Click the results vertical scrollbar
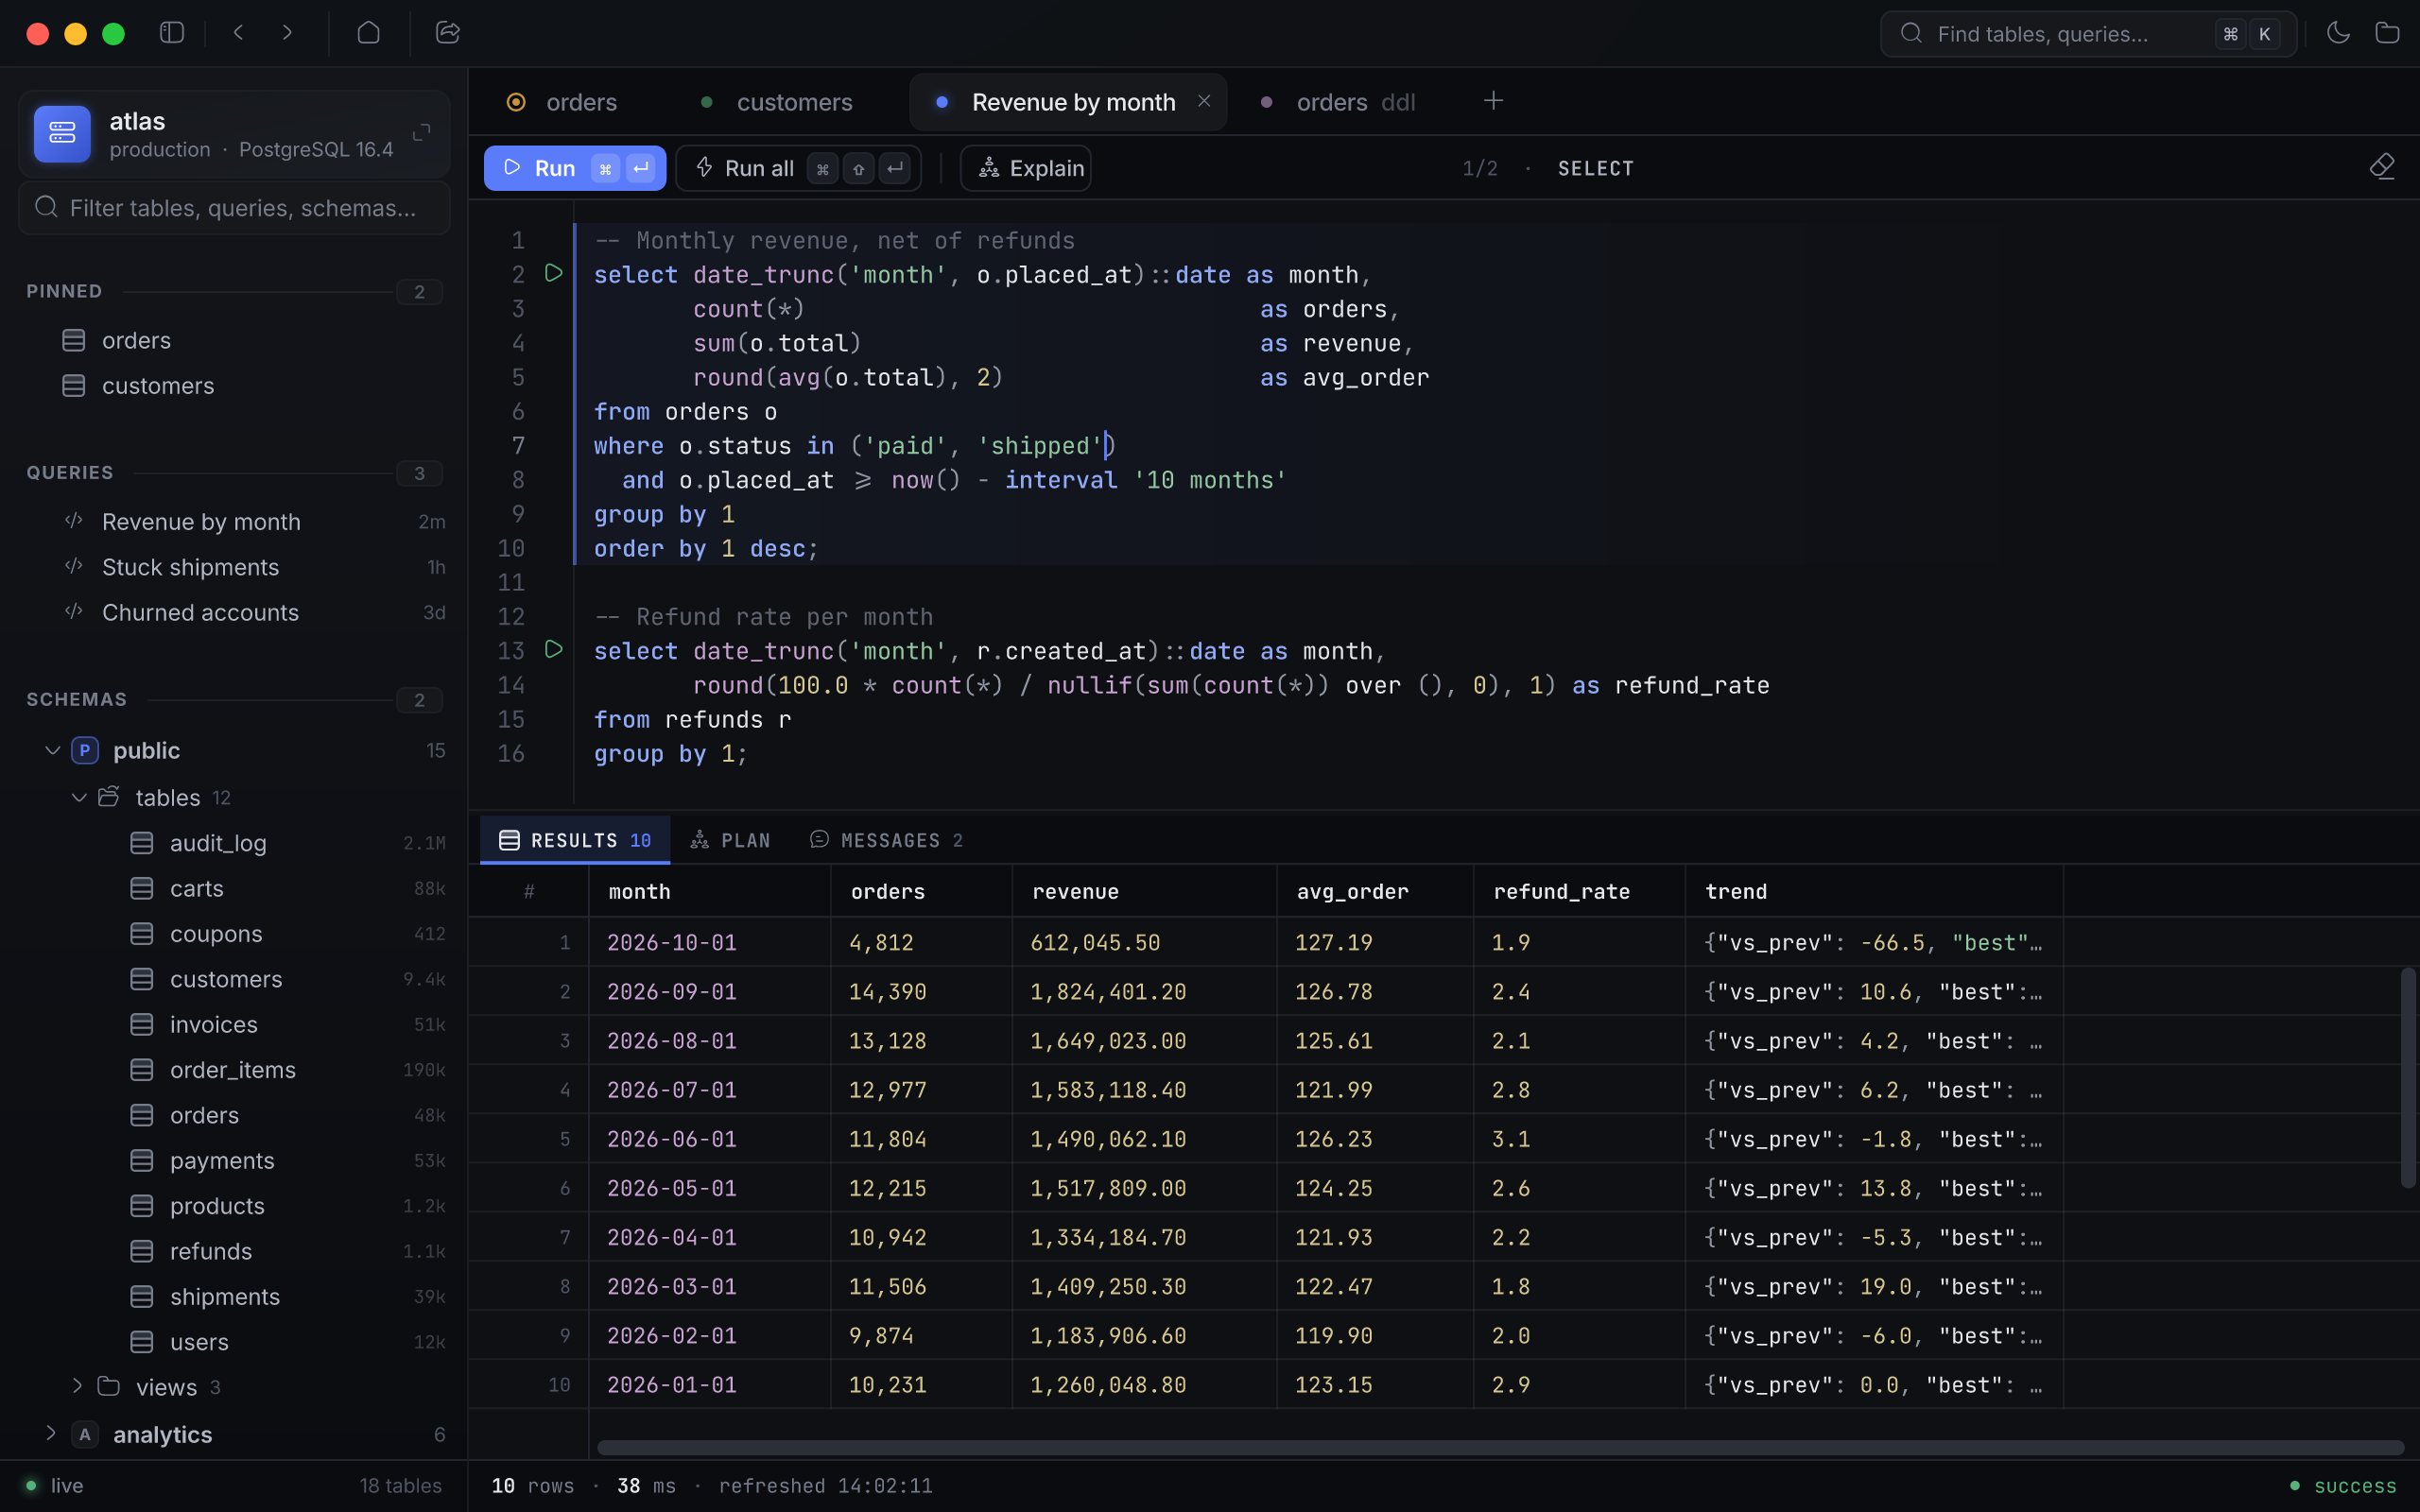 (x=2408, y=1077)
